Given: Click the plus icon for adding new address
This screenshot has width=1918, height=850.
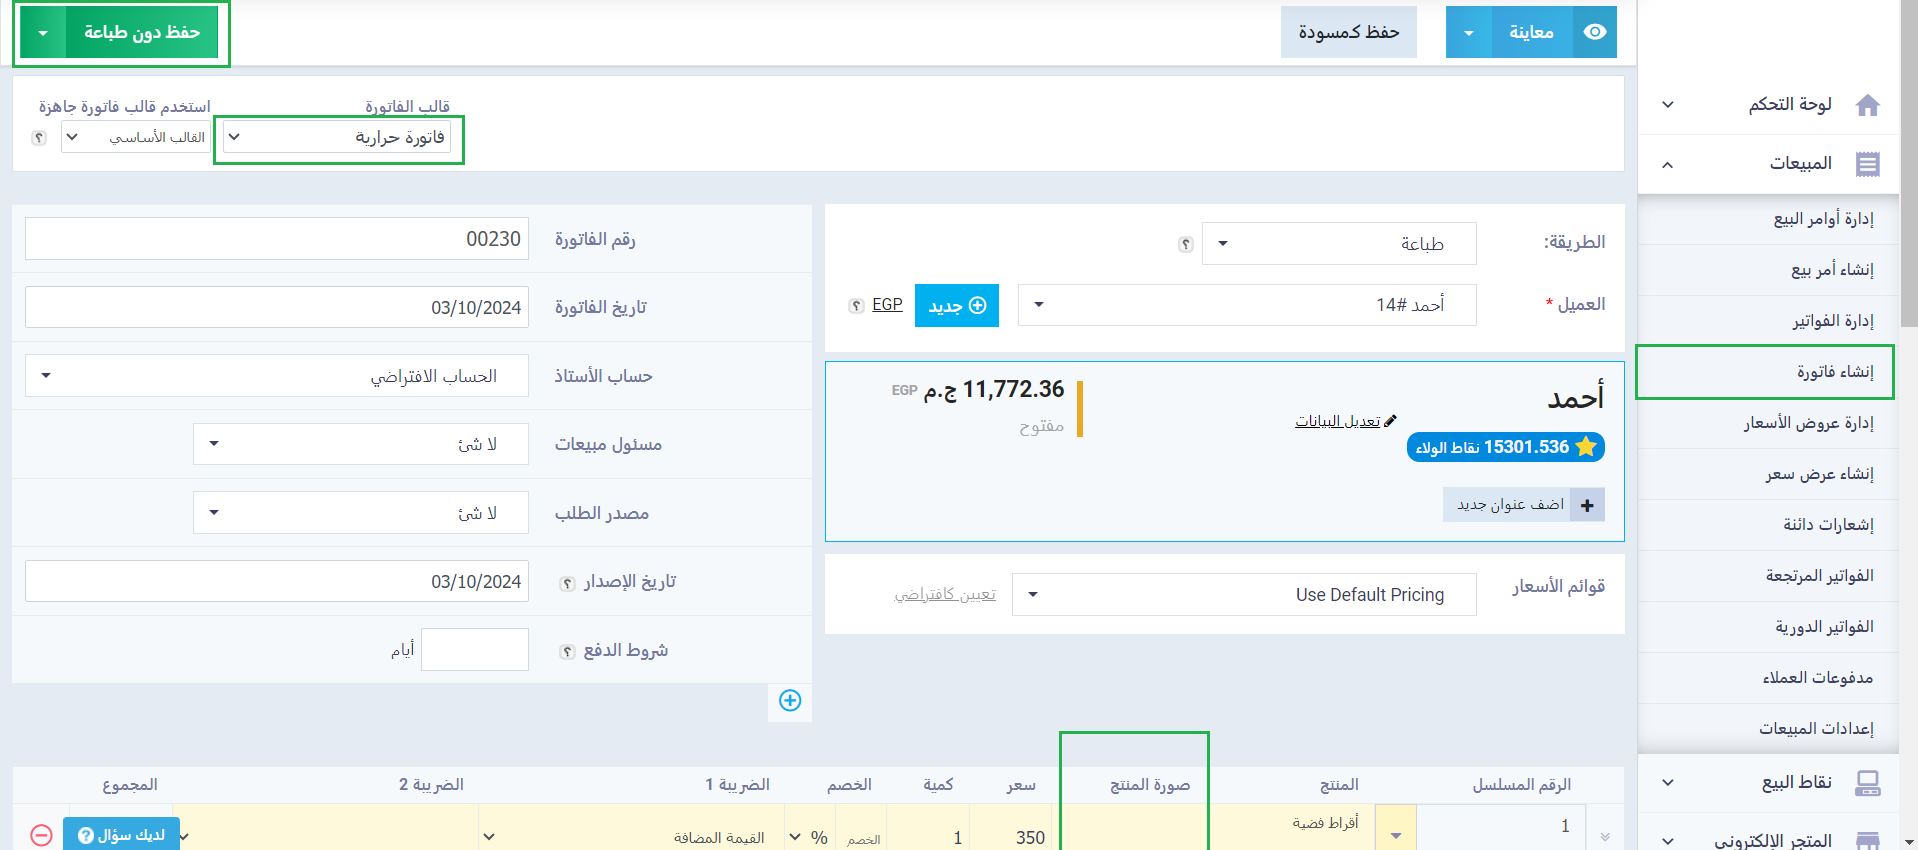Looking at the screenshot, I should (1587, 505).
